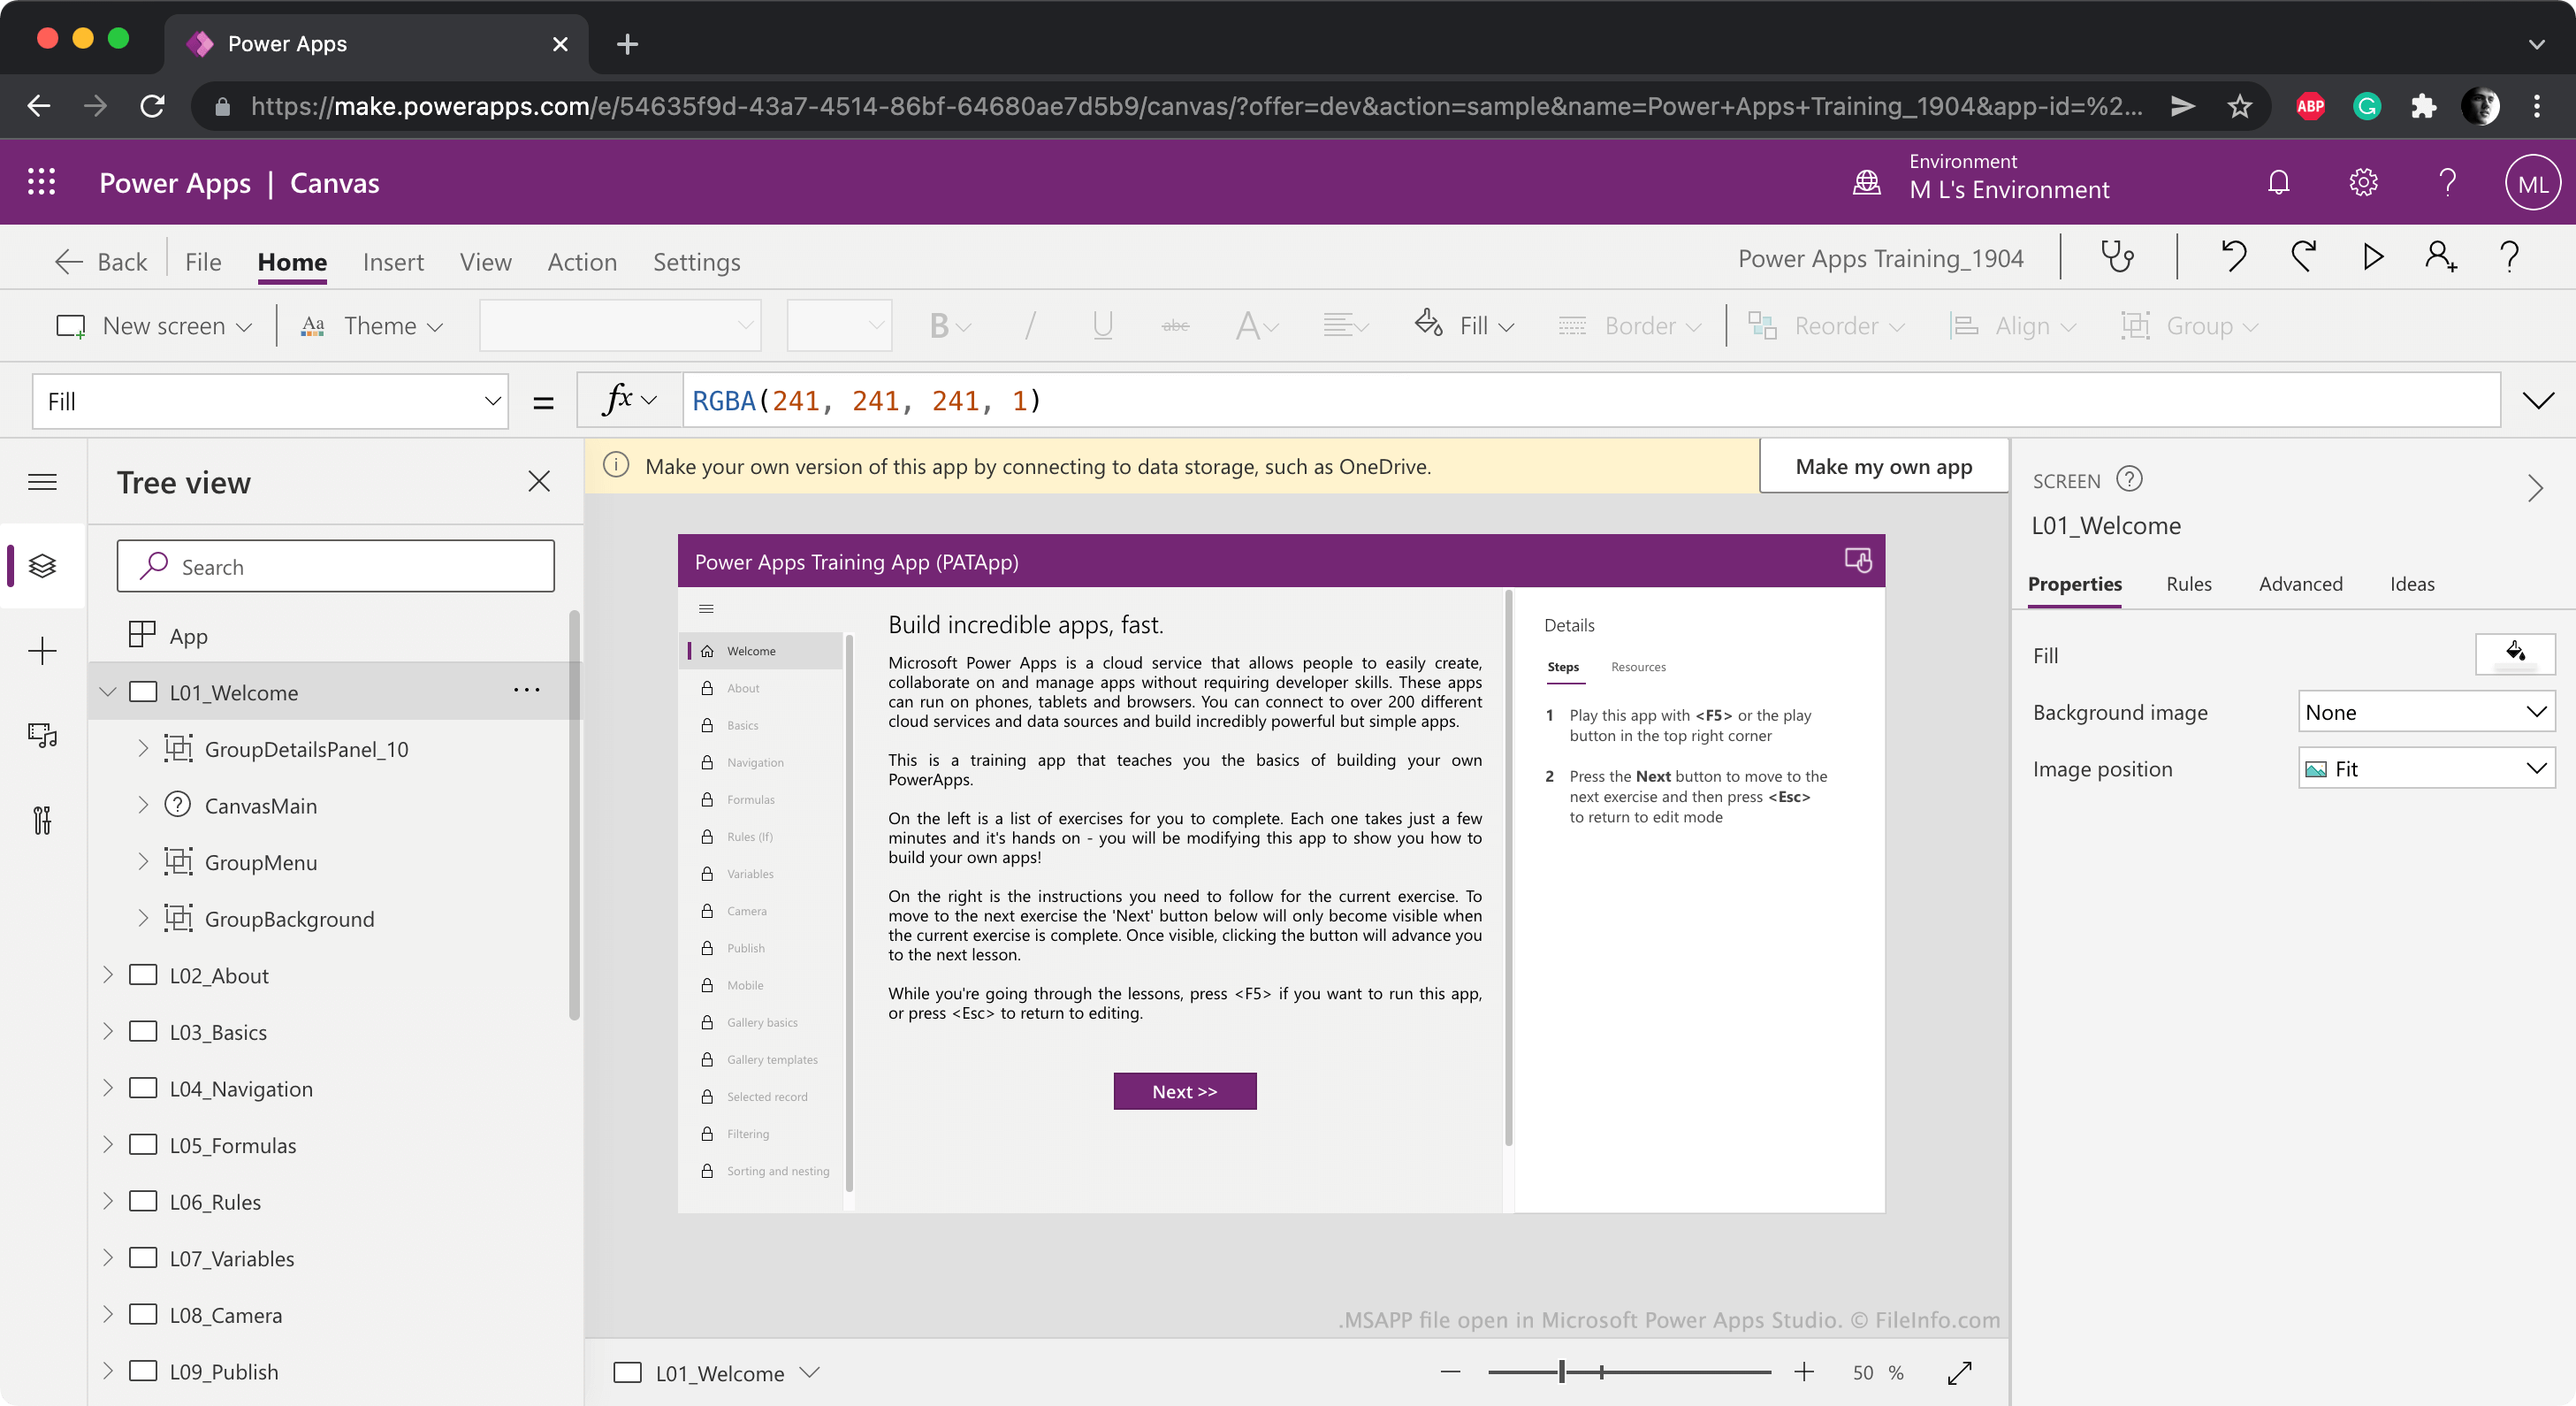Open the Fill color picker swatch

coord(2515,654)
